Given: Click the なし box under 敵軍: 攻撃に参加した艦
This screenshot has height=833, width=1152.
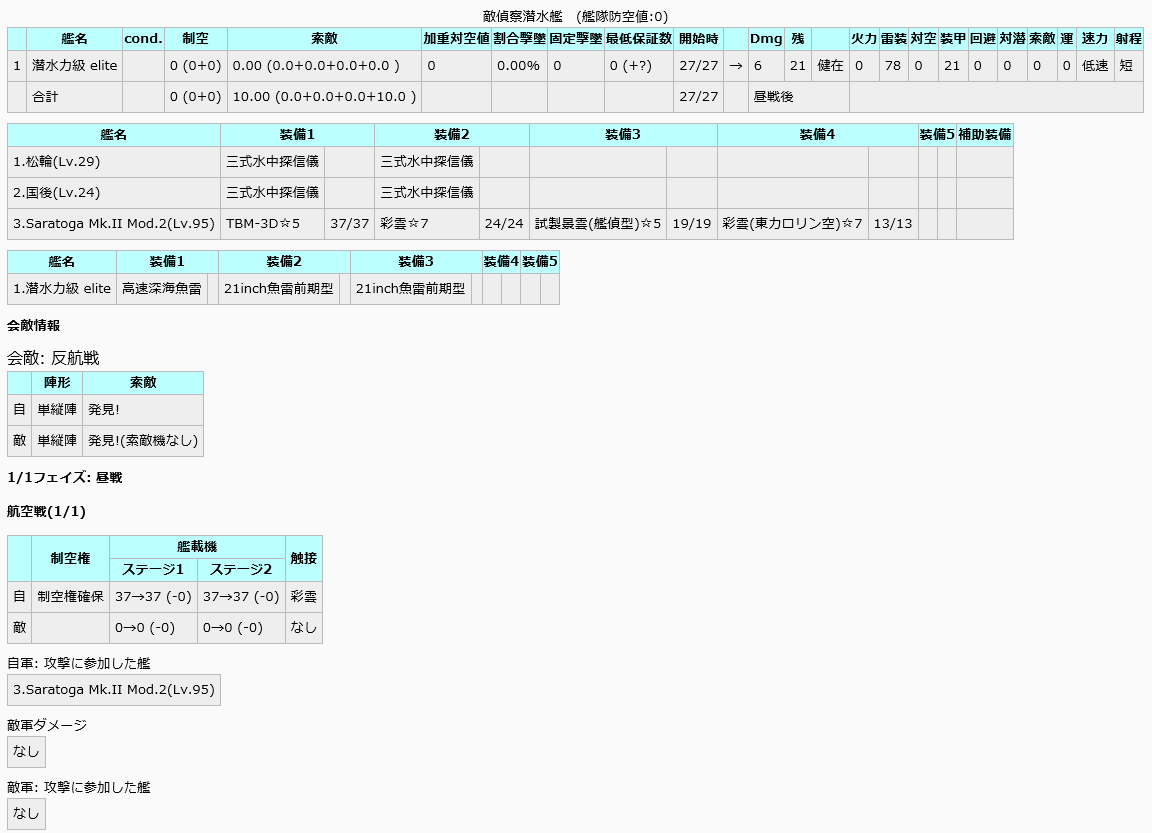Looking at the screenshot, I should (x=26, y=814).
